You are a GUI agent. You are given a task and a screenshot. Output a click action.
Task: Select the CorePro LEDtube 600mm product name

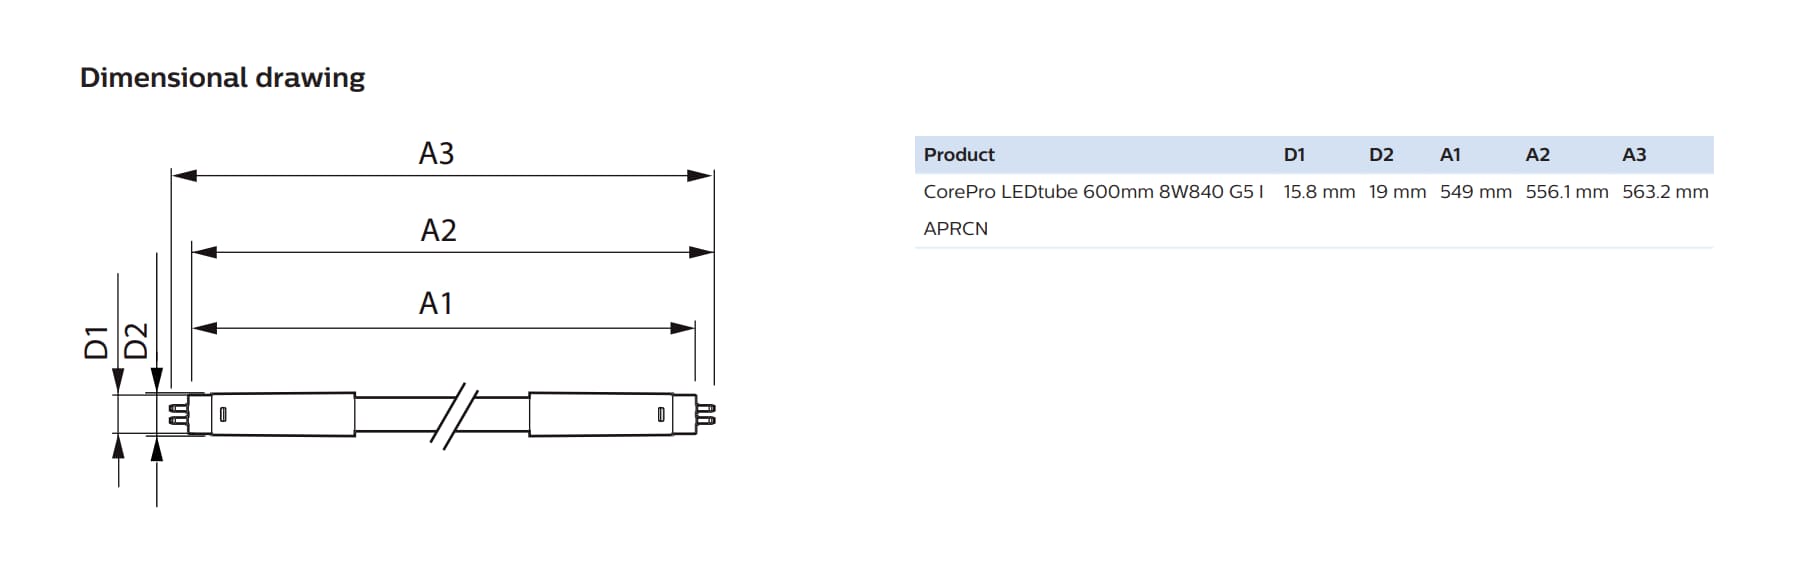pos(1094,210)
